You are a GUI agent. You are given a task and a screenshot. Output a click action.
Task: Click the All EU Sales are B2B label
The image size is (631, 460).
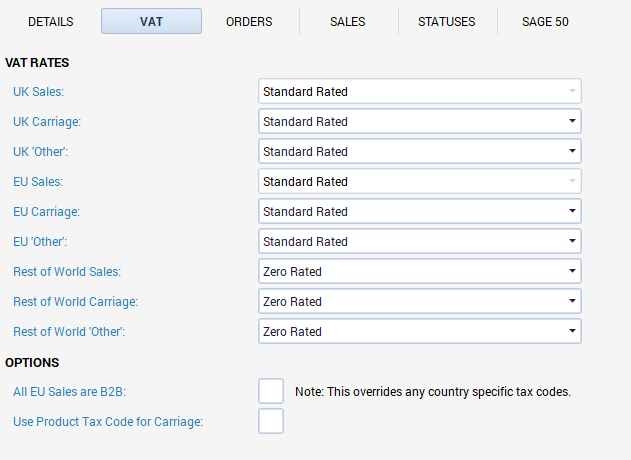click(x=70, y=392)
